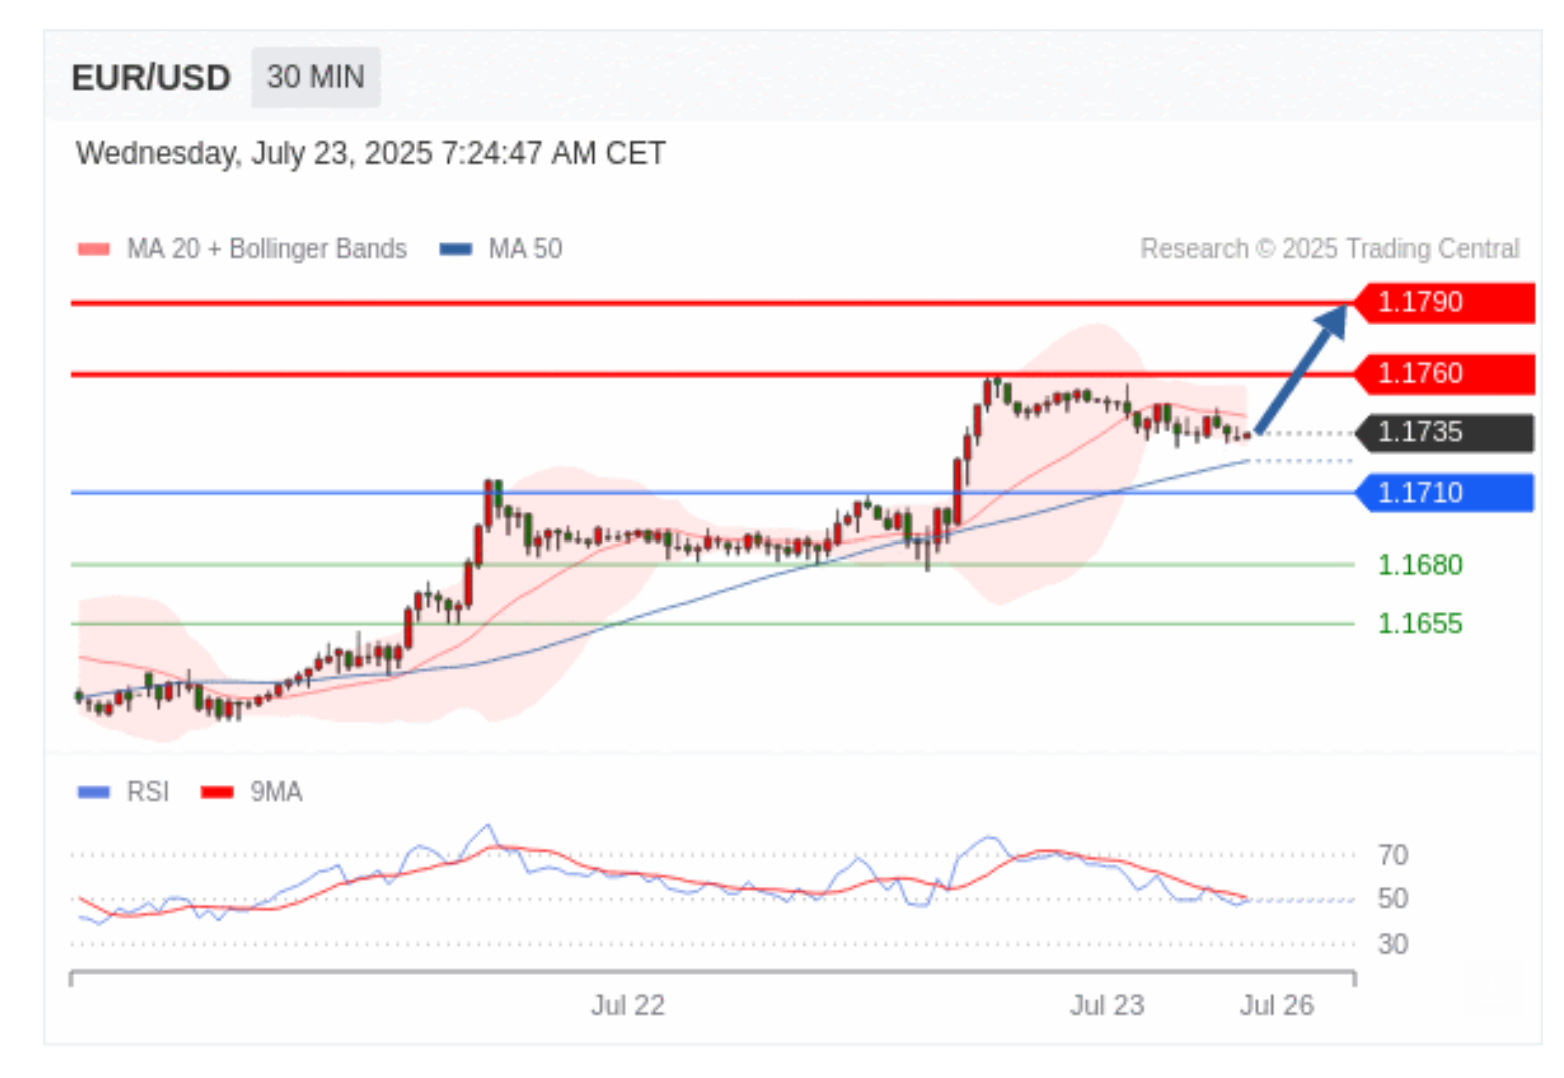Click the date line 'Wednesday, July 23, 2025 7:24:47 AM CET'
This screenshot has width=1564, height=1078.
[x=370, y=153]
